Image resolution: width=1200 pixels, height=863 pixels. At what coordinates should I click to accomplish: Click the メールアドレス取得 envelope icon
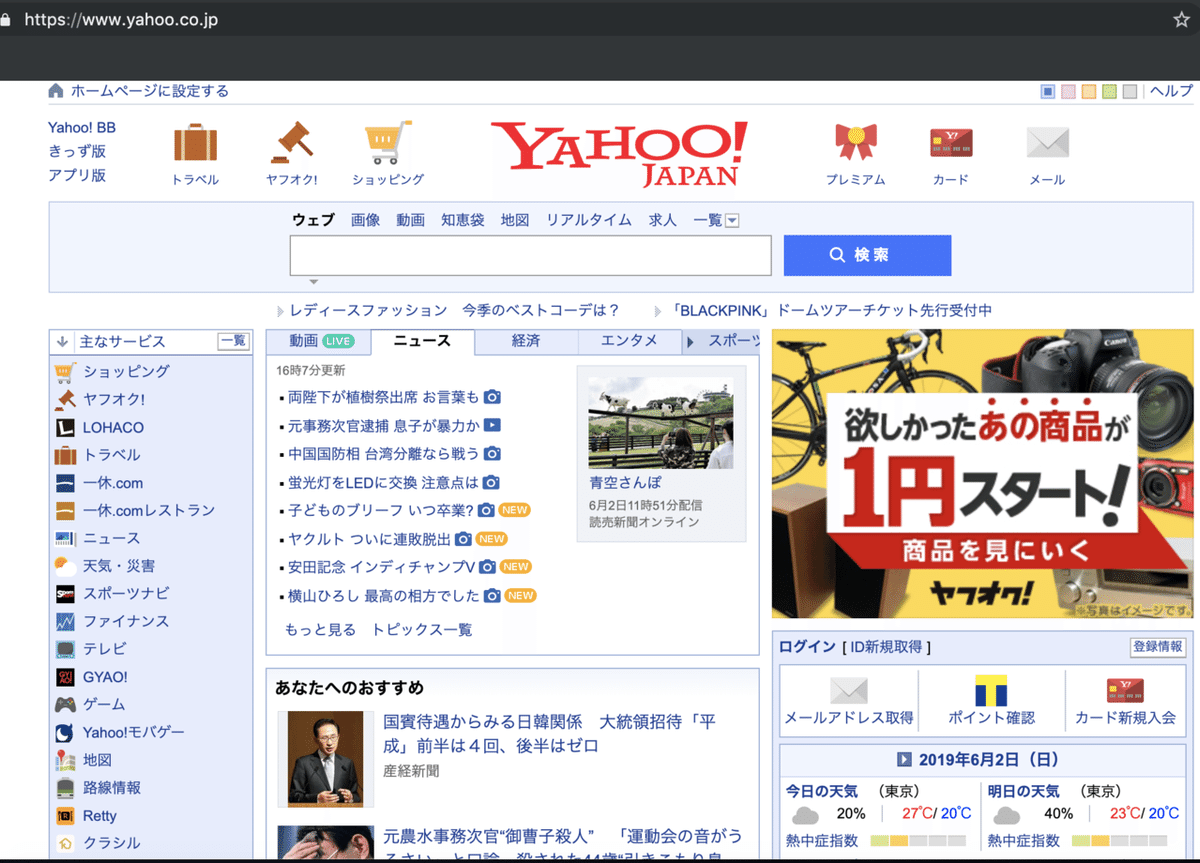849,691
